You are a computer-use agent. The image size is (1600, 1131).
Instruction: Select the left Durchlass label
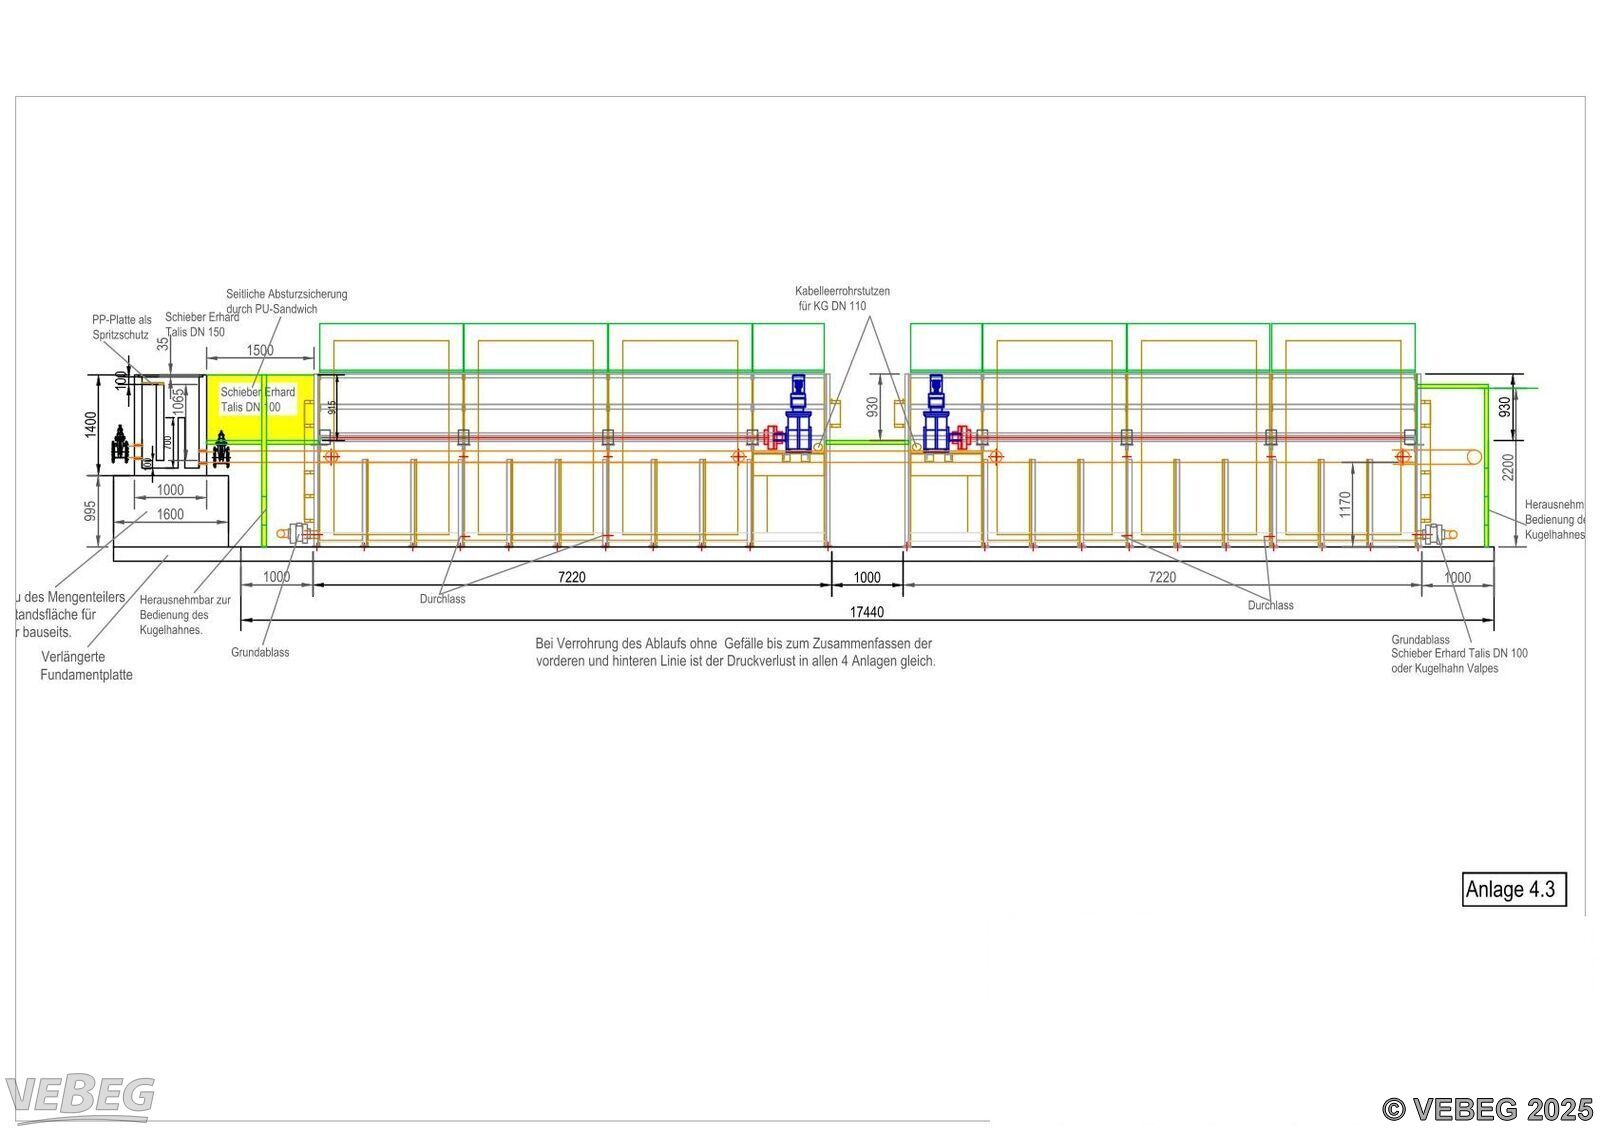[x=442, y=599]
